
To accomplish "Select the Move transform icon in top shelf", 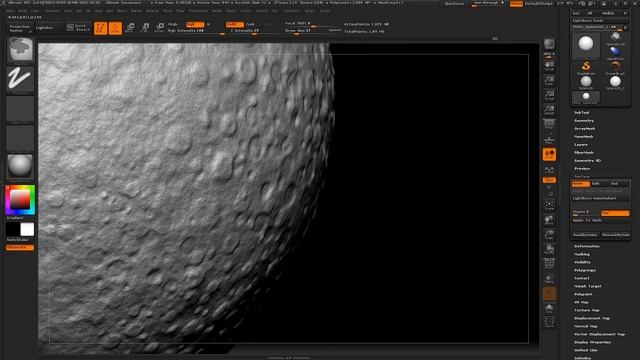I will point(130,27).
